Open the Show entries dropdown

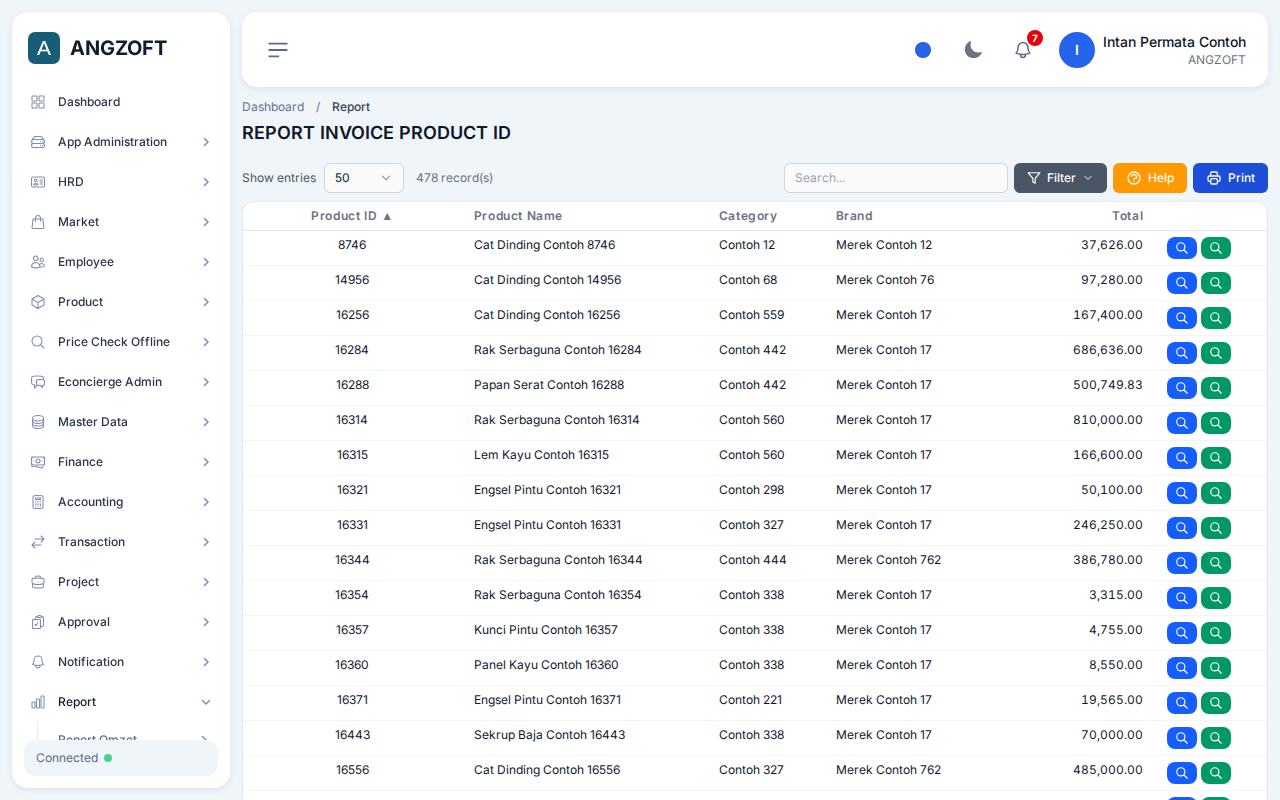(364, 178)
